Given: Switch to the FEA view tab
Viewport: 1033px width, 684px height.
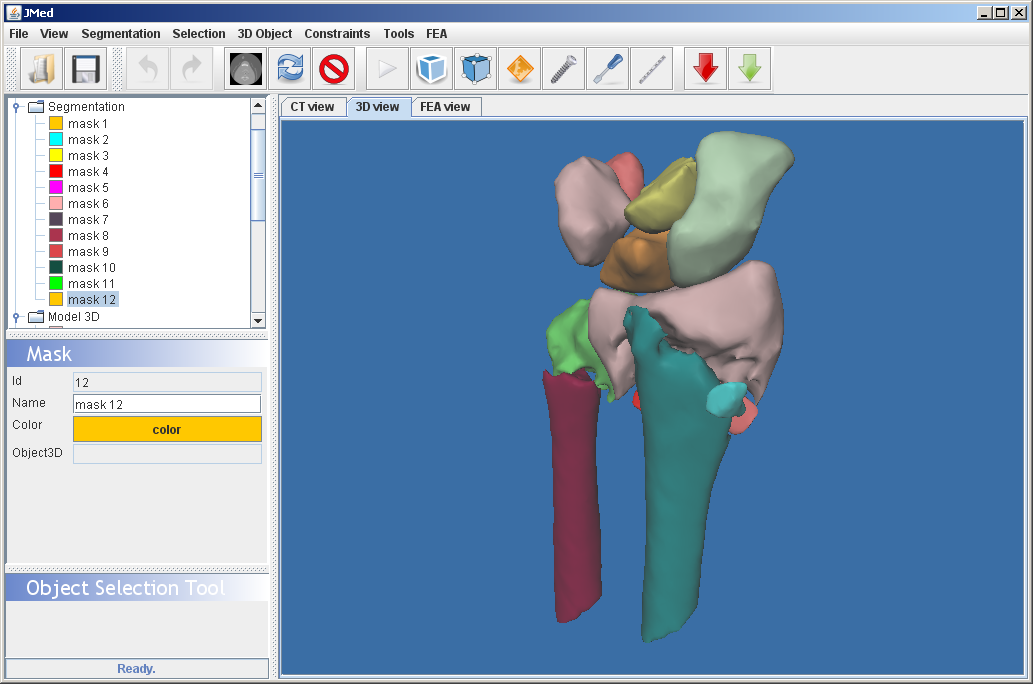Looking at the screenshot, I should (x=445, y=107).
